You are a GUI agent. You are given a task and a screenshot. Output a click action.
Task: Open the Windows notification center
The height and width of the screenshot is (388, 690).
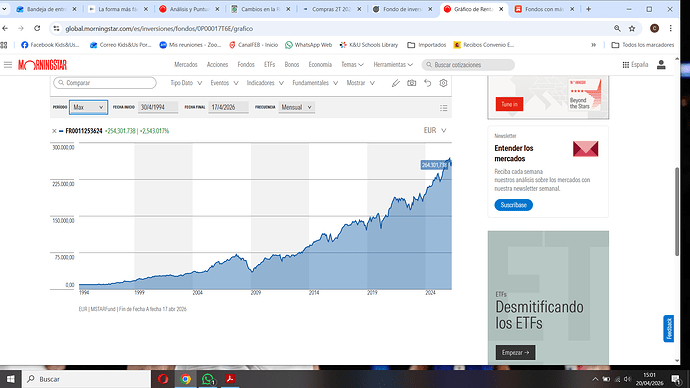tap(676, 379)
